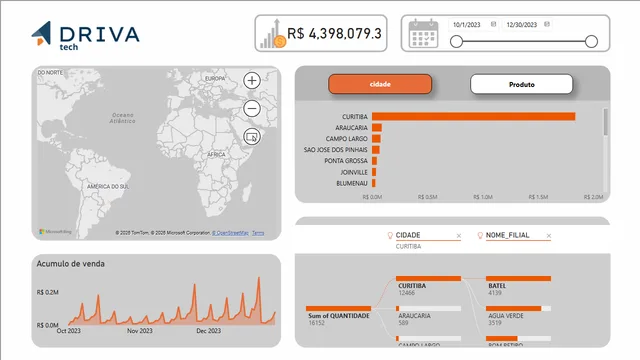The height and width of the screenshot is (360, 640).
Task: Open the OpenStreetMap attribution link
Action: [x=230, y=233]
